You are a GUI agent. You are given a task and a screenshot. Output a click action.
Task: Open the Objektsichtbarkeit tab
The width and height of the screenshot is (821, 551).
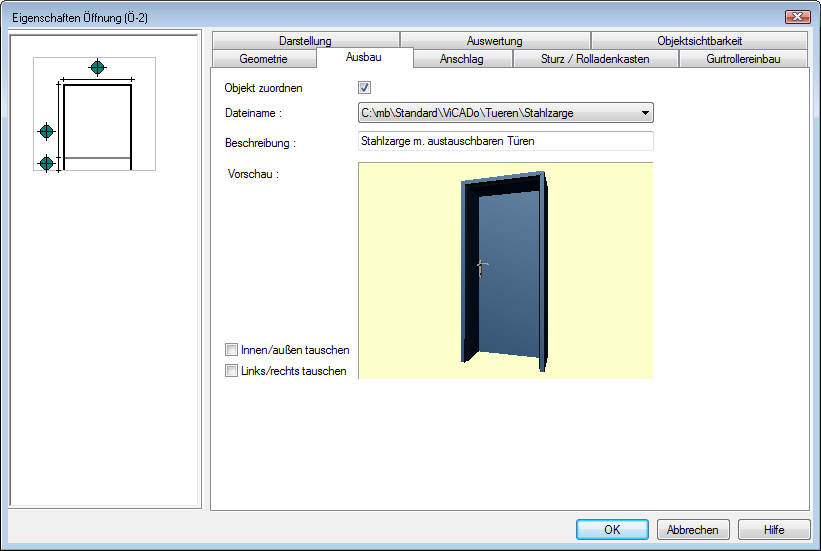tap(700, 40)
